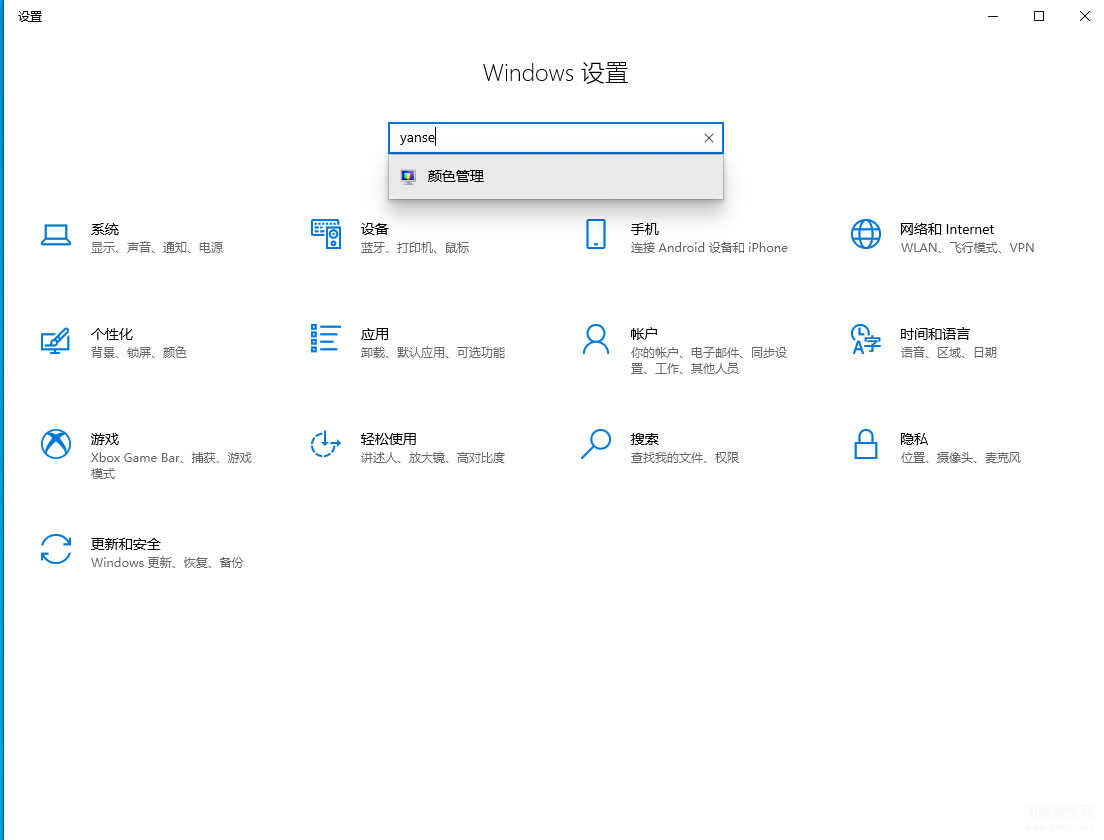Open the 隐私 settings title

tap(914, 439)
